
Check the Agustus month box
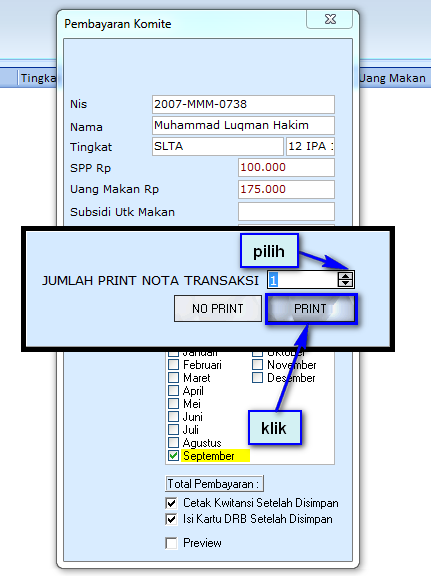pos(173,443)
